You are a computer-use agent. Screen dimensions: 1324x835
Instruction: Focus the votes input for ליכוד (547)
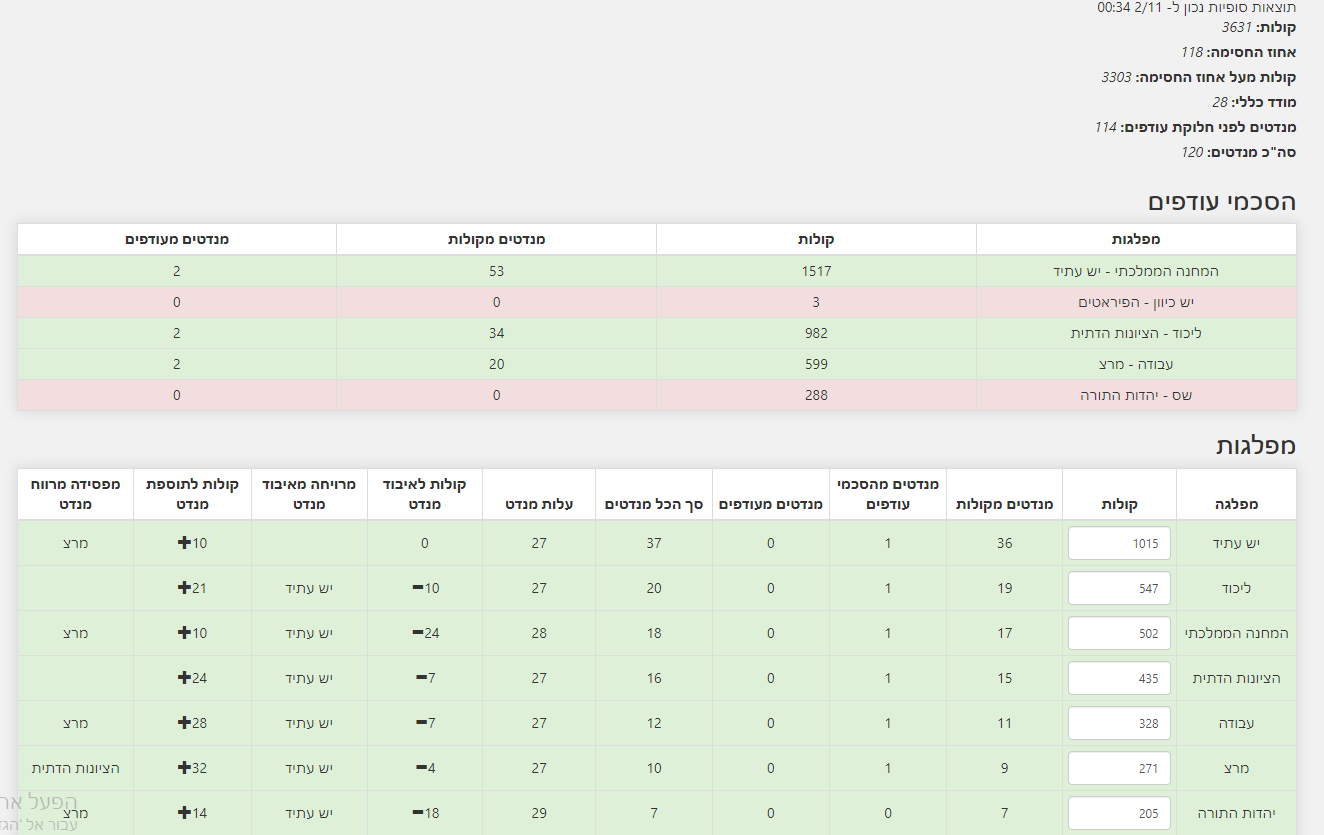(1119, 588)
